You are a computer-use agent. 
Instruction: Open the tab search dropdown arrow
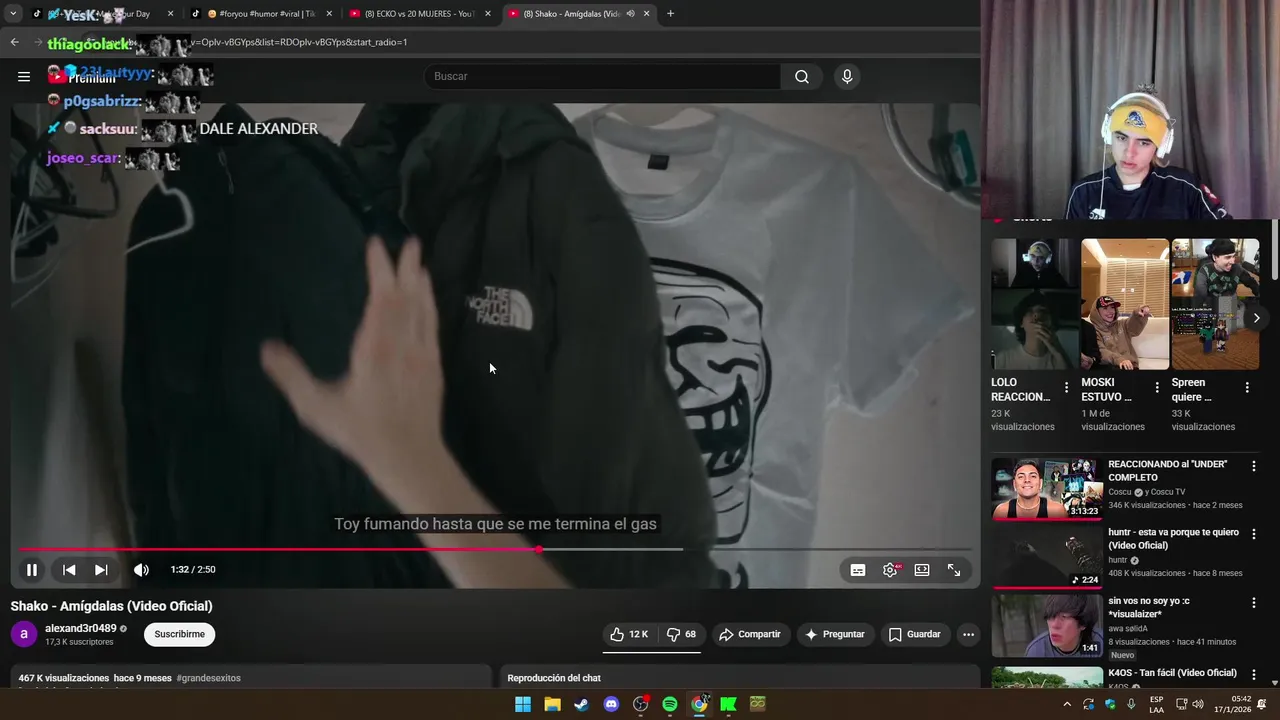(13, 14)
